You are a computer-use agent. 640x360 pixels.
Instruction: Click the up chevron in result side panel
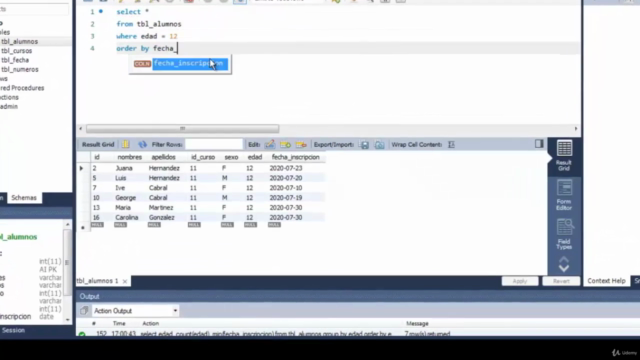click(x=564, y=260)
